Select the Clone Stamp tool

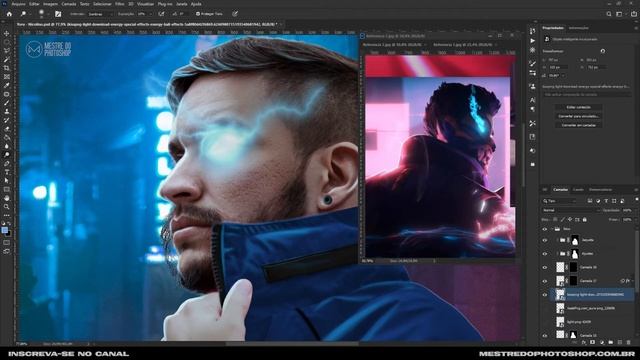(7, 111)
